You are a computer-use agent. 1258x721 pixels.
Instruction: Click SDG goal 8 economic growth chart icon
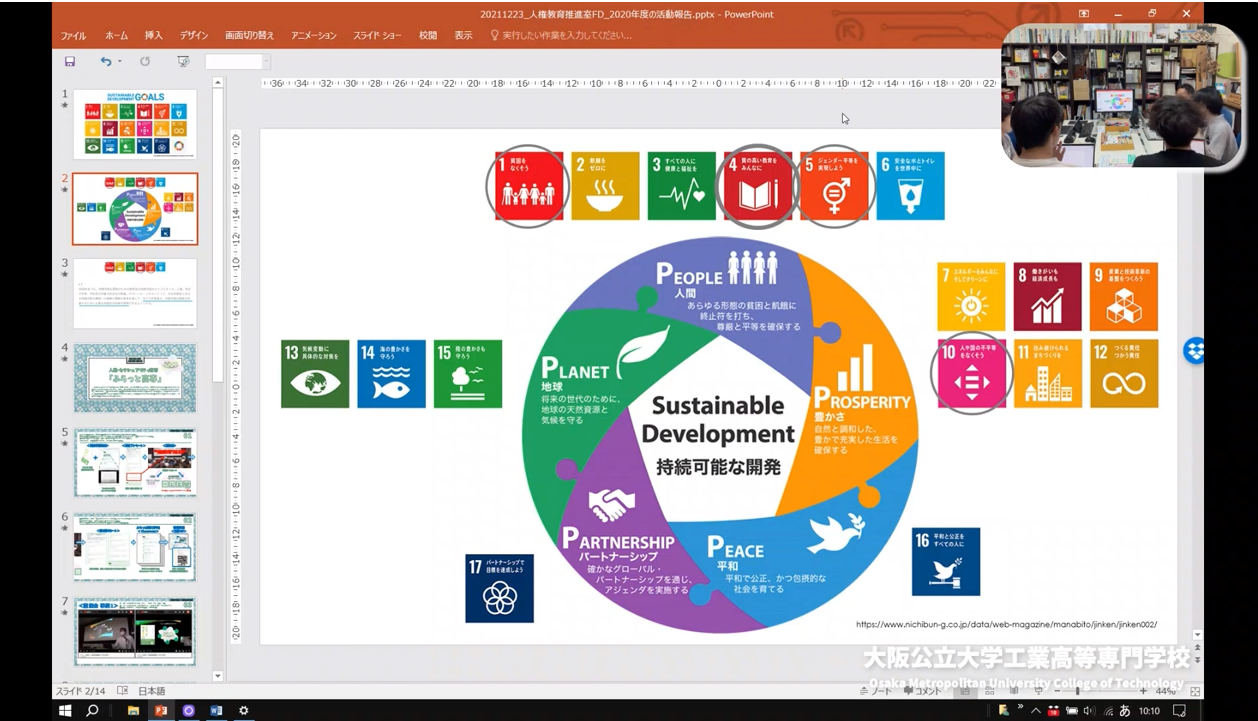[1048, 297]
